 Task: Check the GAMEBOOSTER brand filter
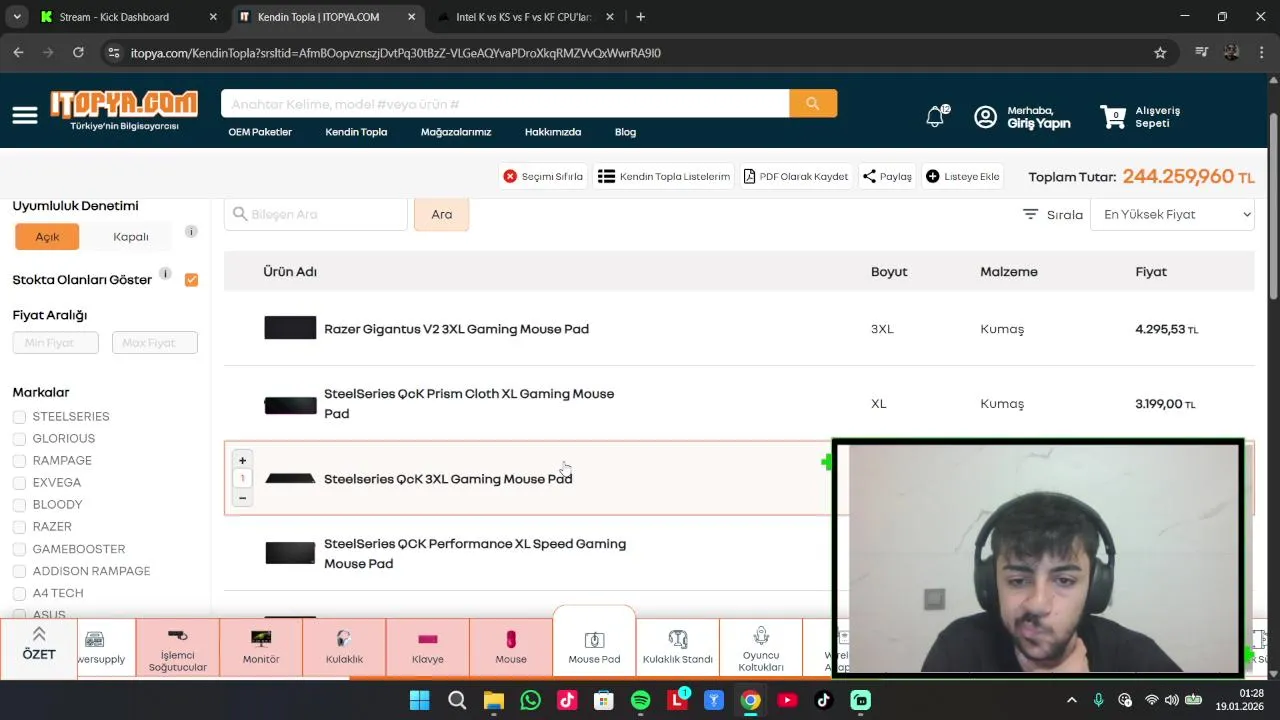(x=19, y=549)
